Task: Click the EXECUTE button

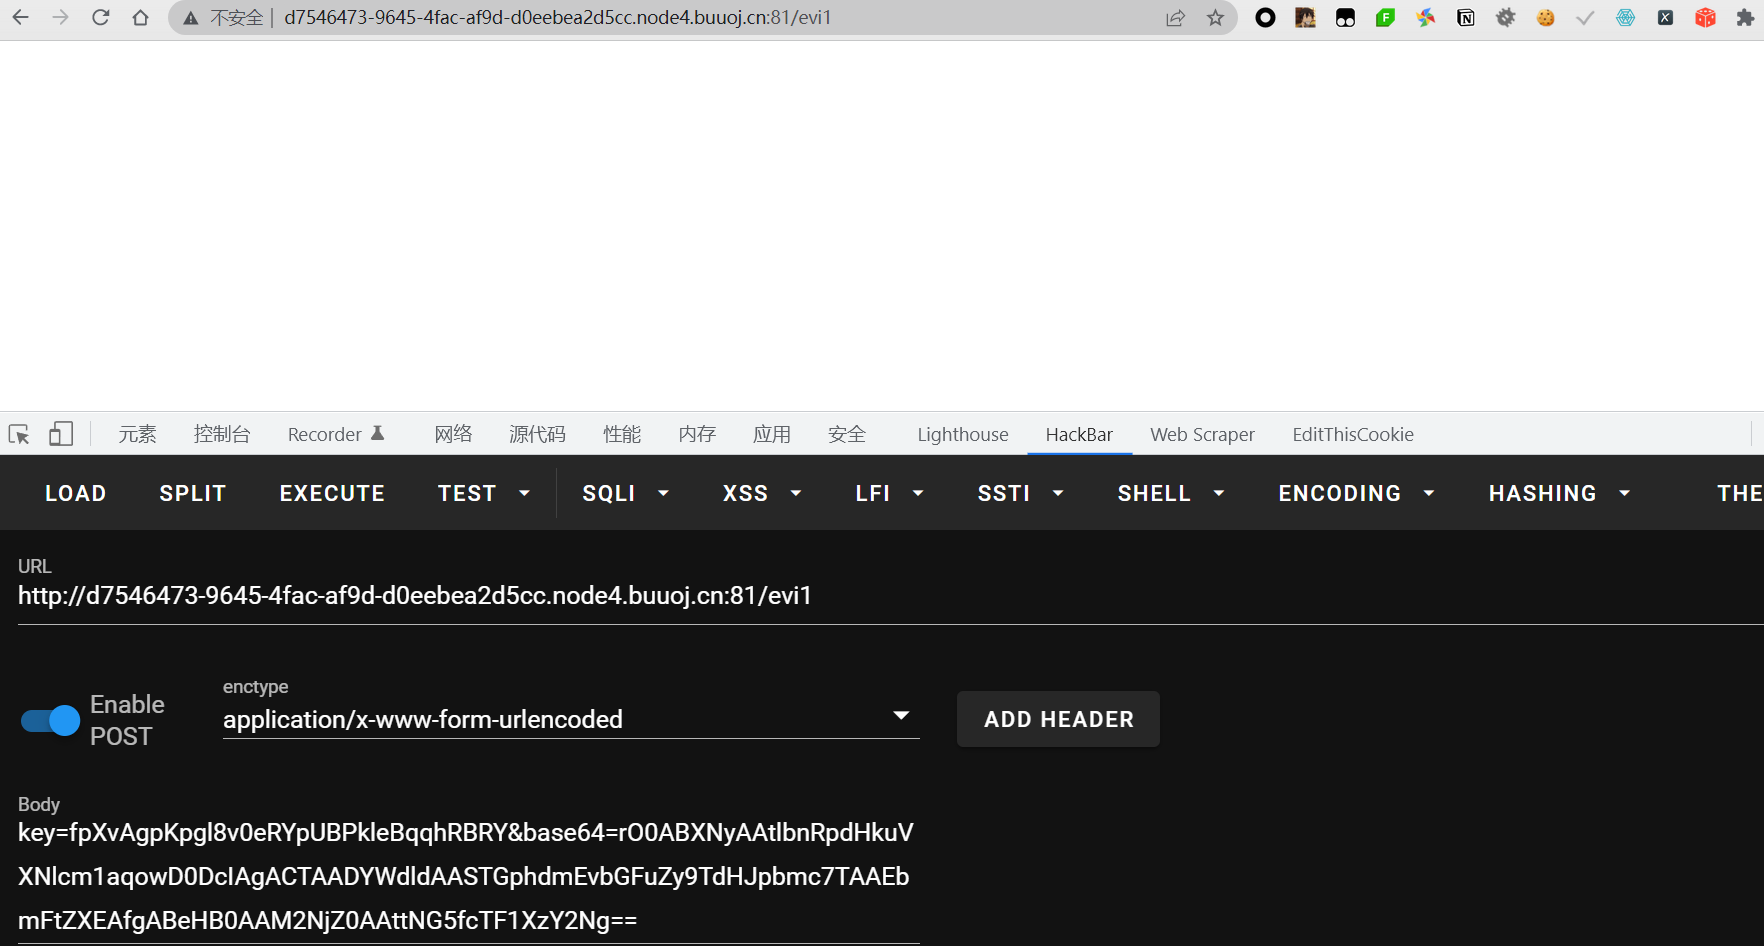Action: tap(332, 493)
